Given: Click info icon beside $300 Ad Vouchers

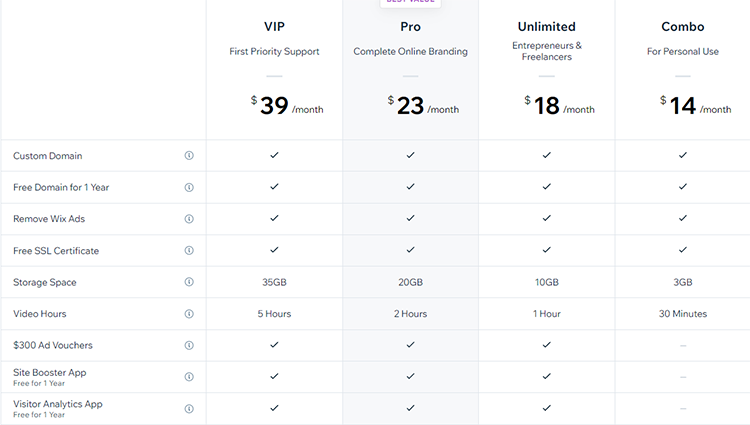Looking at the screenshot, I should [x=189, y=345].
